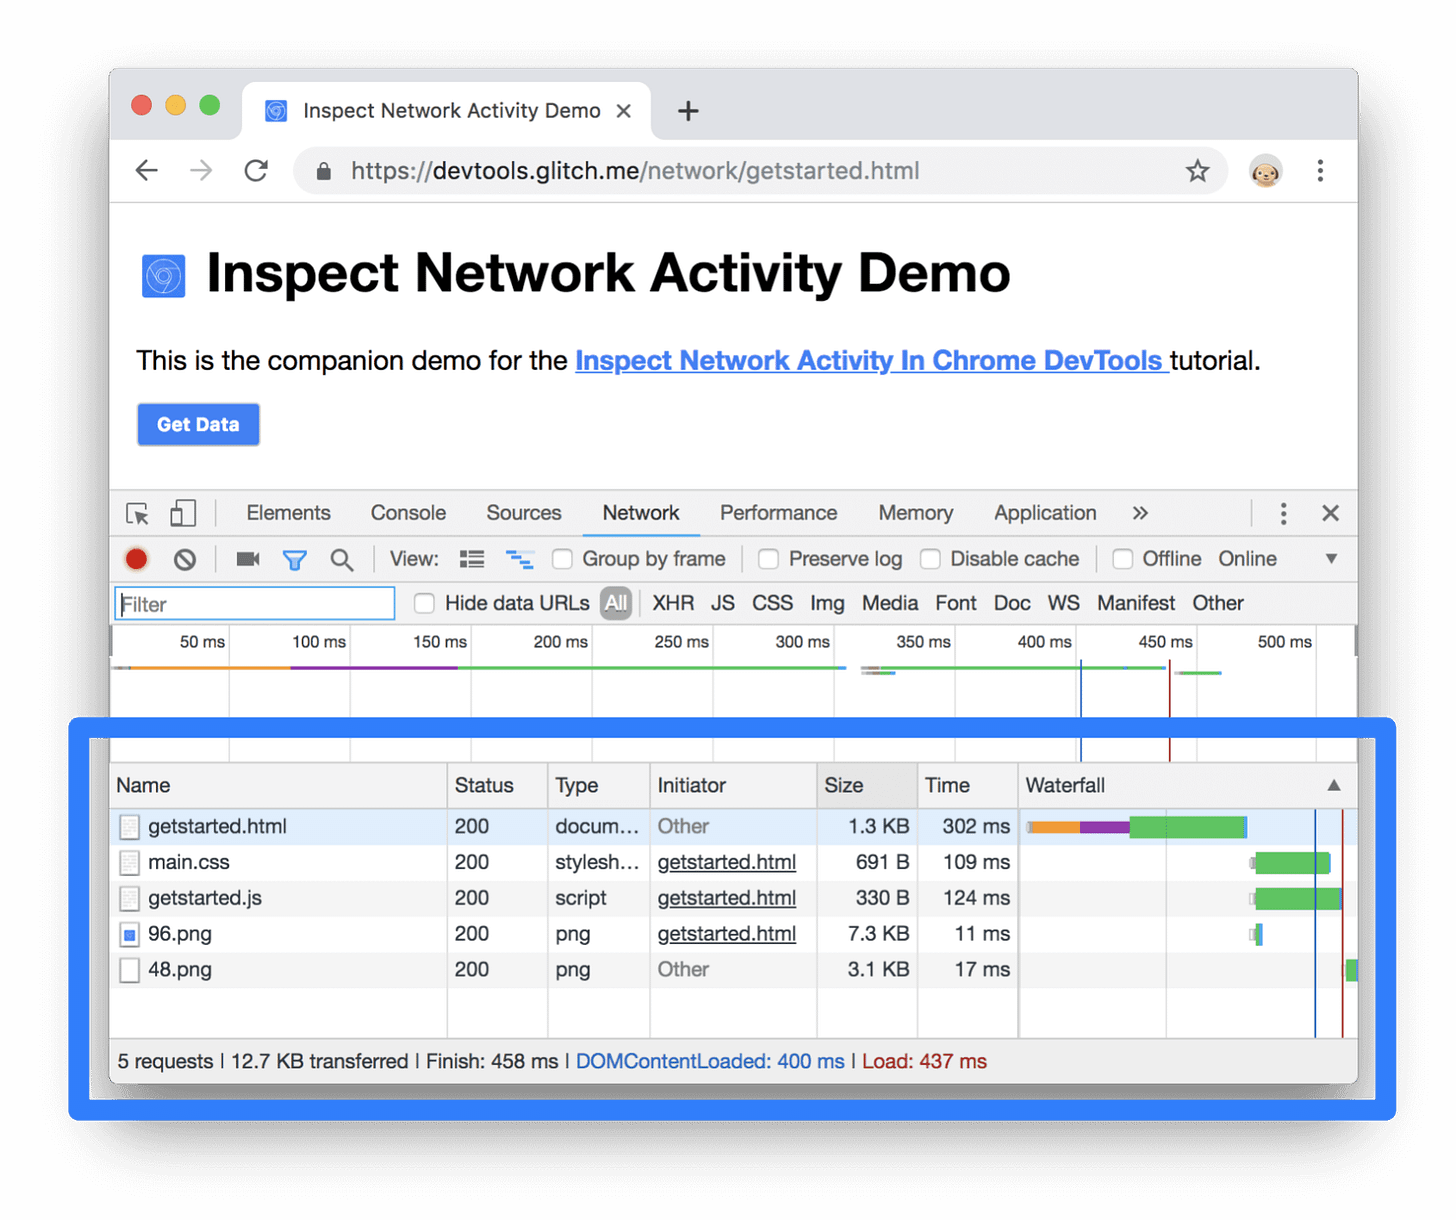Image resolution: width=1456 pixels, height=1220 pixels.
Task: Toggle the network filter bar (funnel icon)
Action: pyautogui.click(x=295, y=559)
